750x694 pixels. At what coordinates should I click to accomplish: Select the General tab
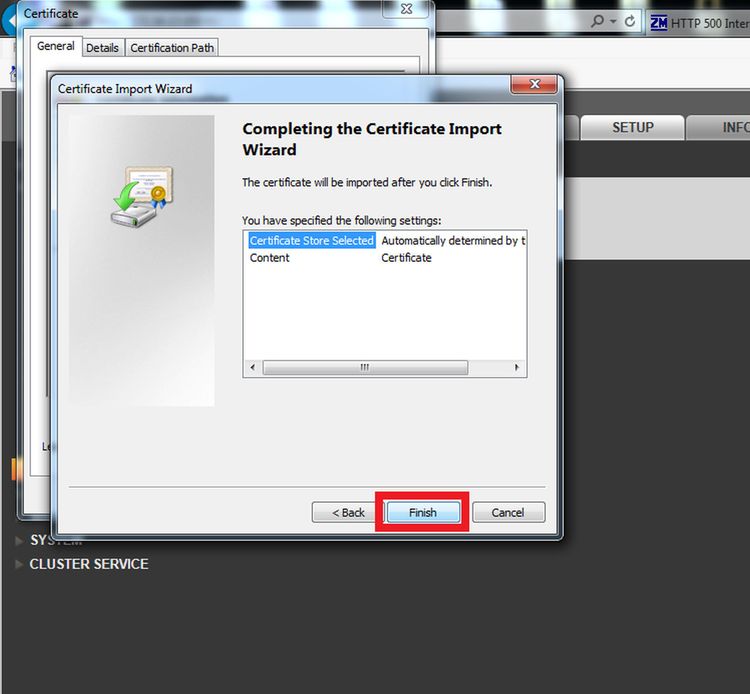pos(56,46)
